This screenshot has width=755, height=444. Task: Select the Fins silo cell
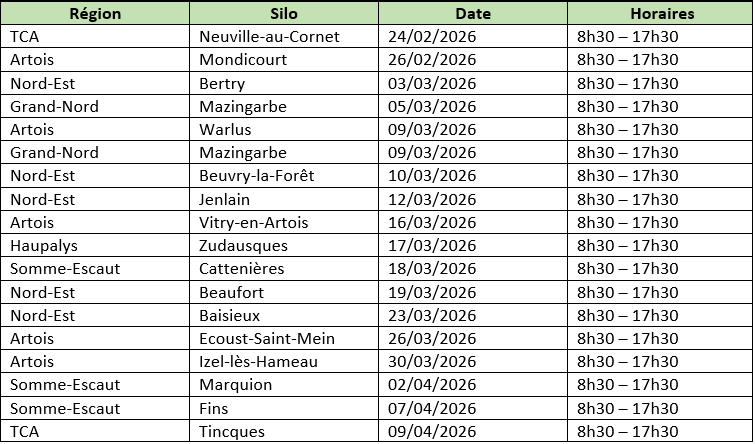coord(214,408)
